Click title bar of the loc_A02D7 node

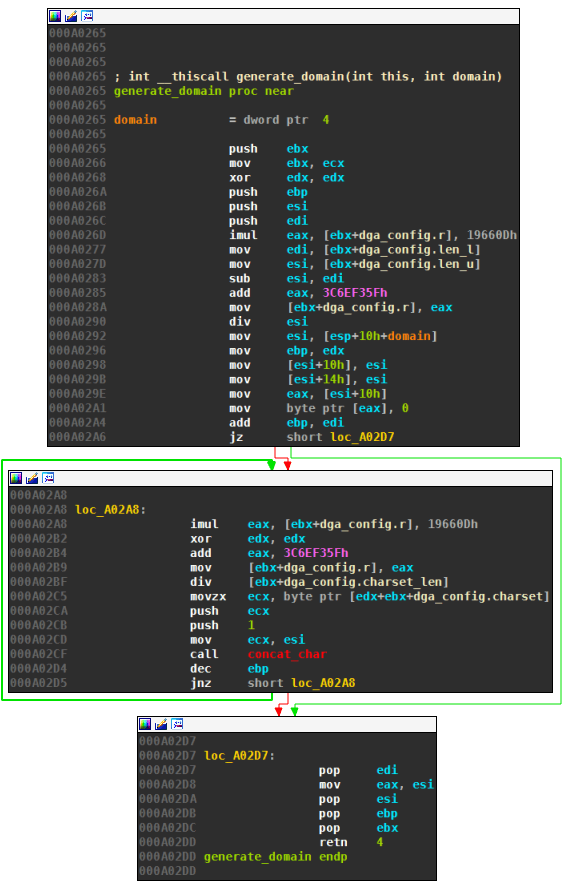click(x=287, y=725)
